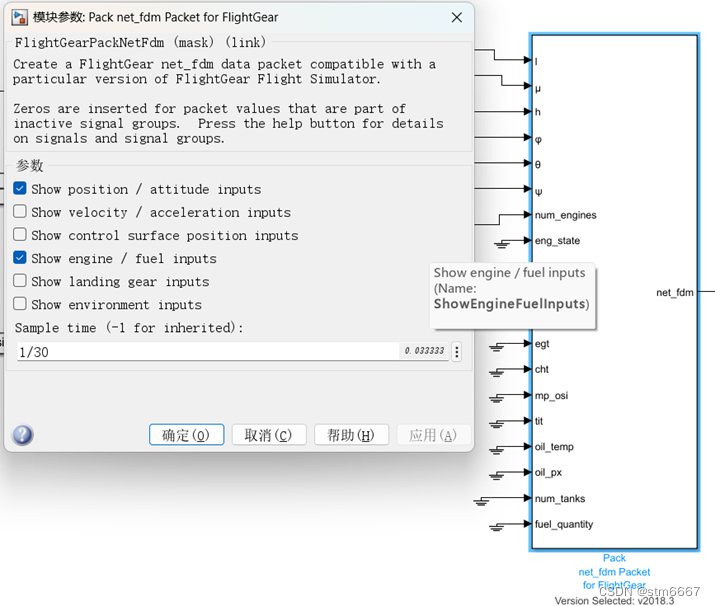The image size is (715, 606).
Task: Click the cht input port label
Action: pos(542,369)
